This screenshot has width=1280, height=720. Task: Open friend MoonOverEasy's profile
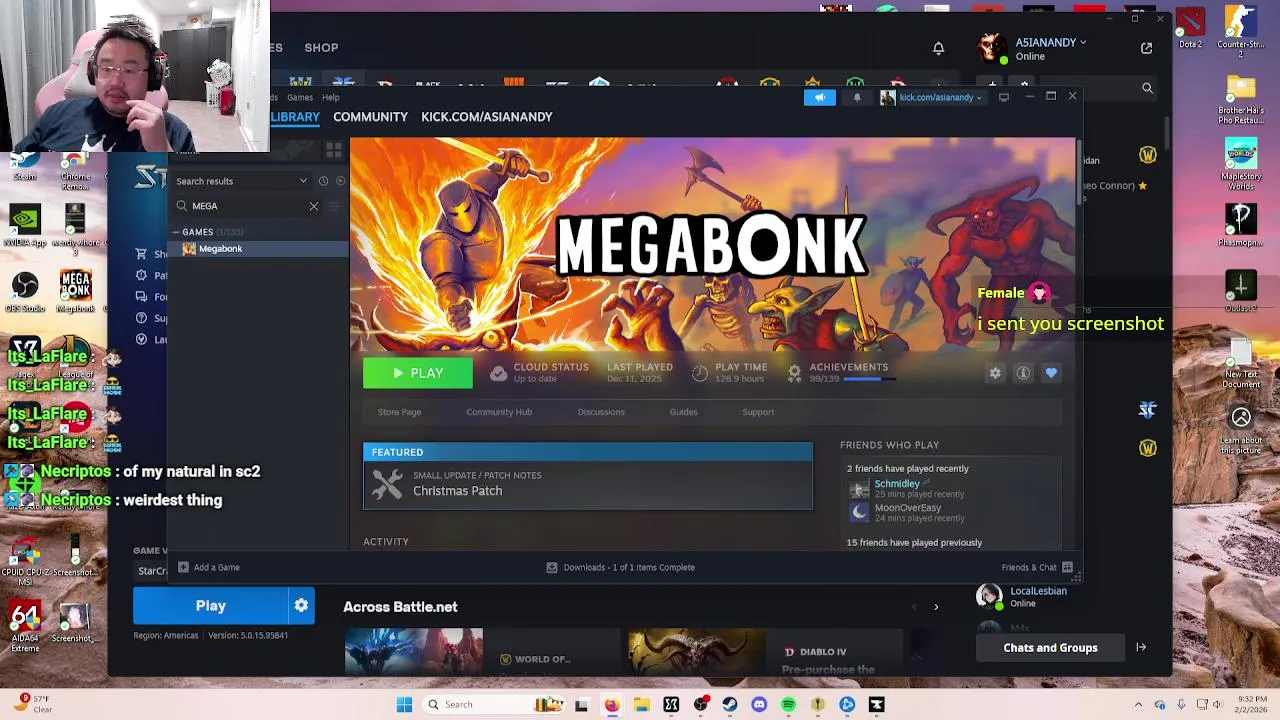908,508
